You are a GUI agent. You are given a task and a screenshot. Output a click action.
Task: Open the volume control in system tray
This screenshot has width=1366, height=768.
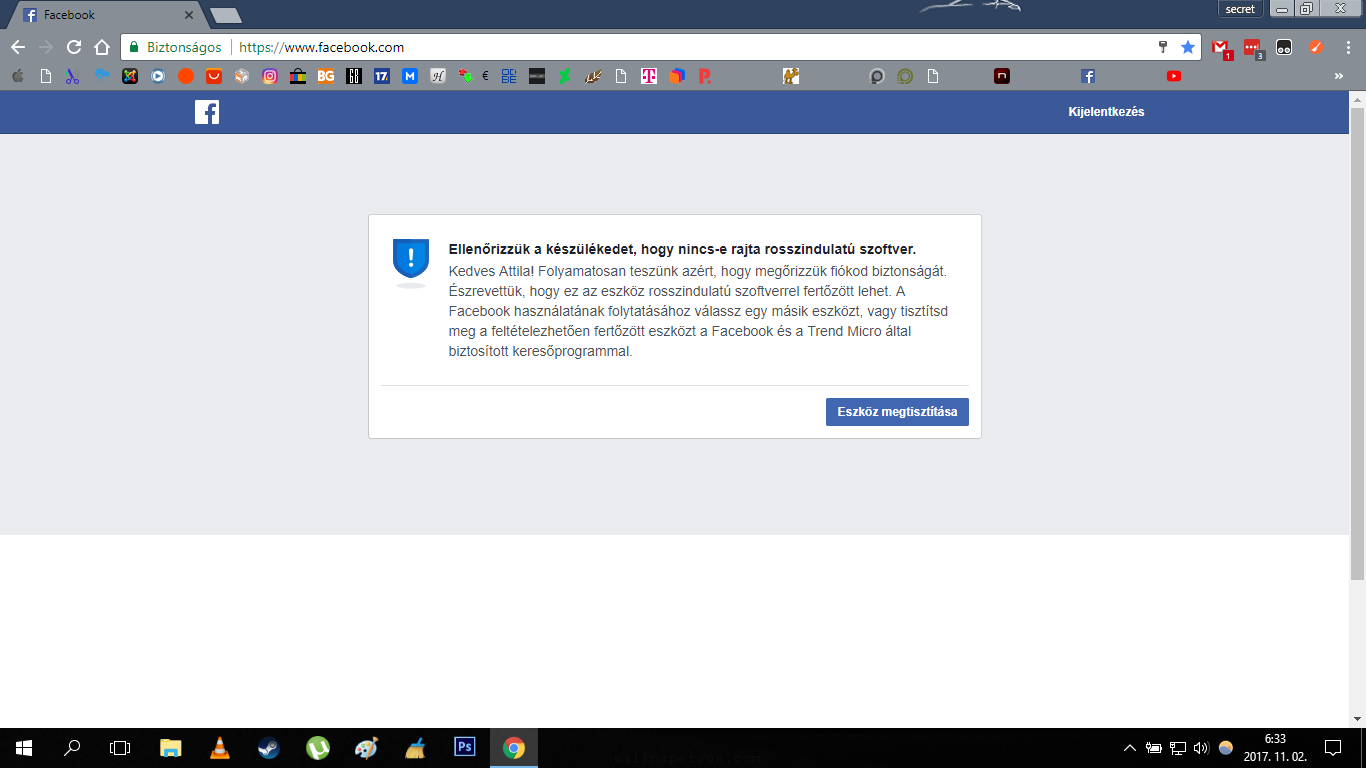tap(1201, 747)
